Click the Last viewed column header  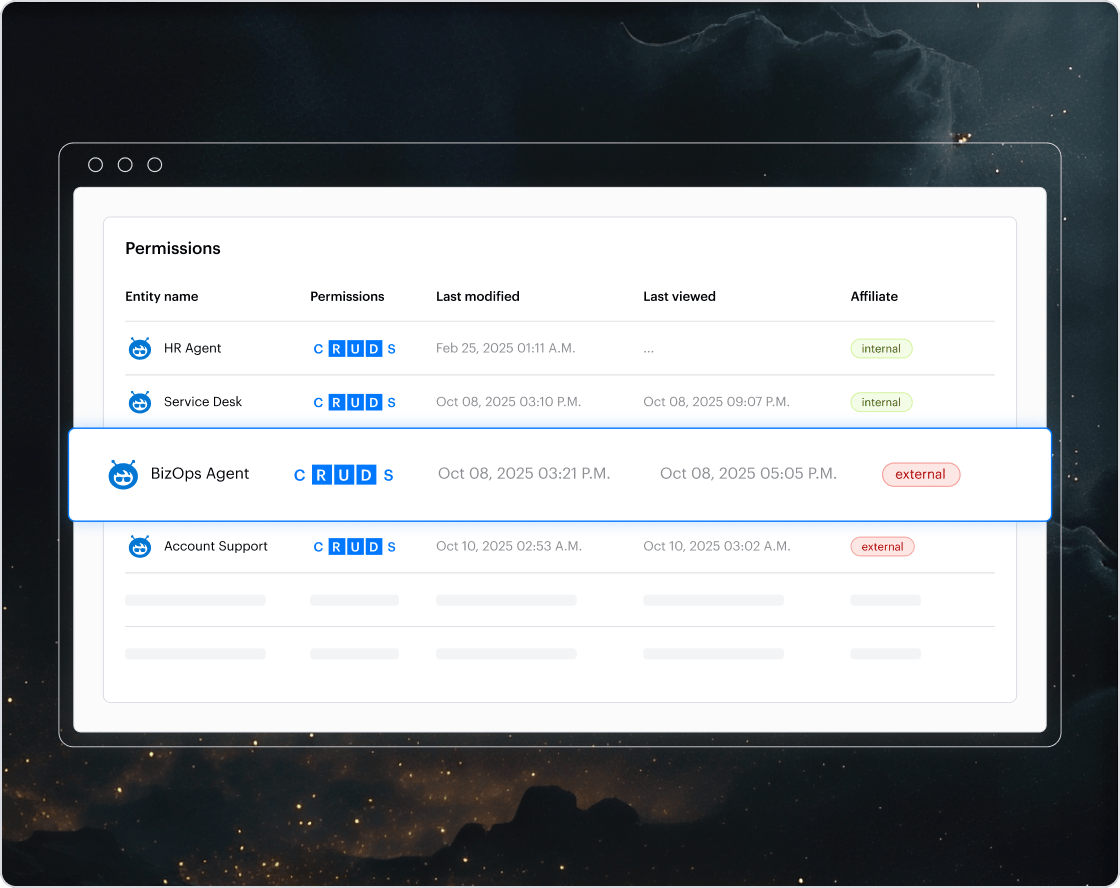tap(679, 296)
